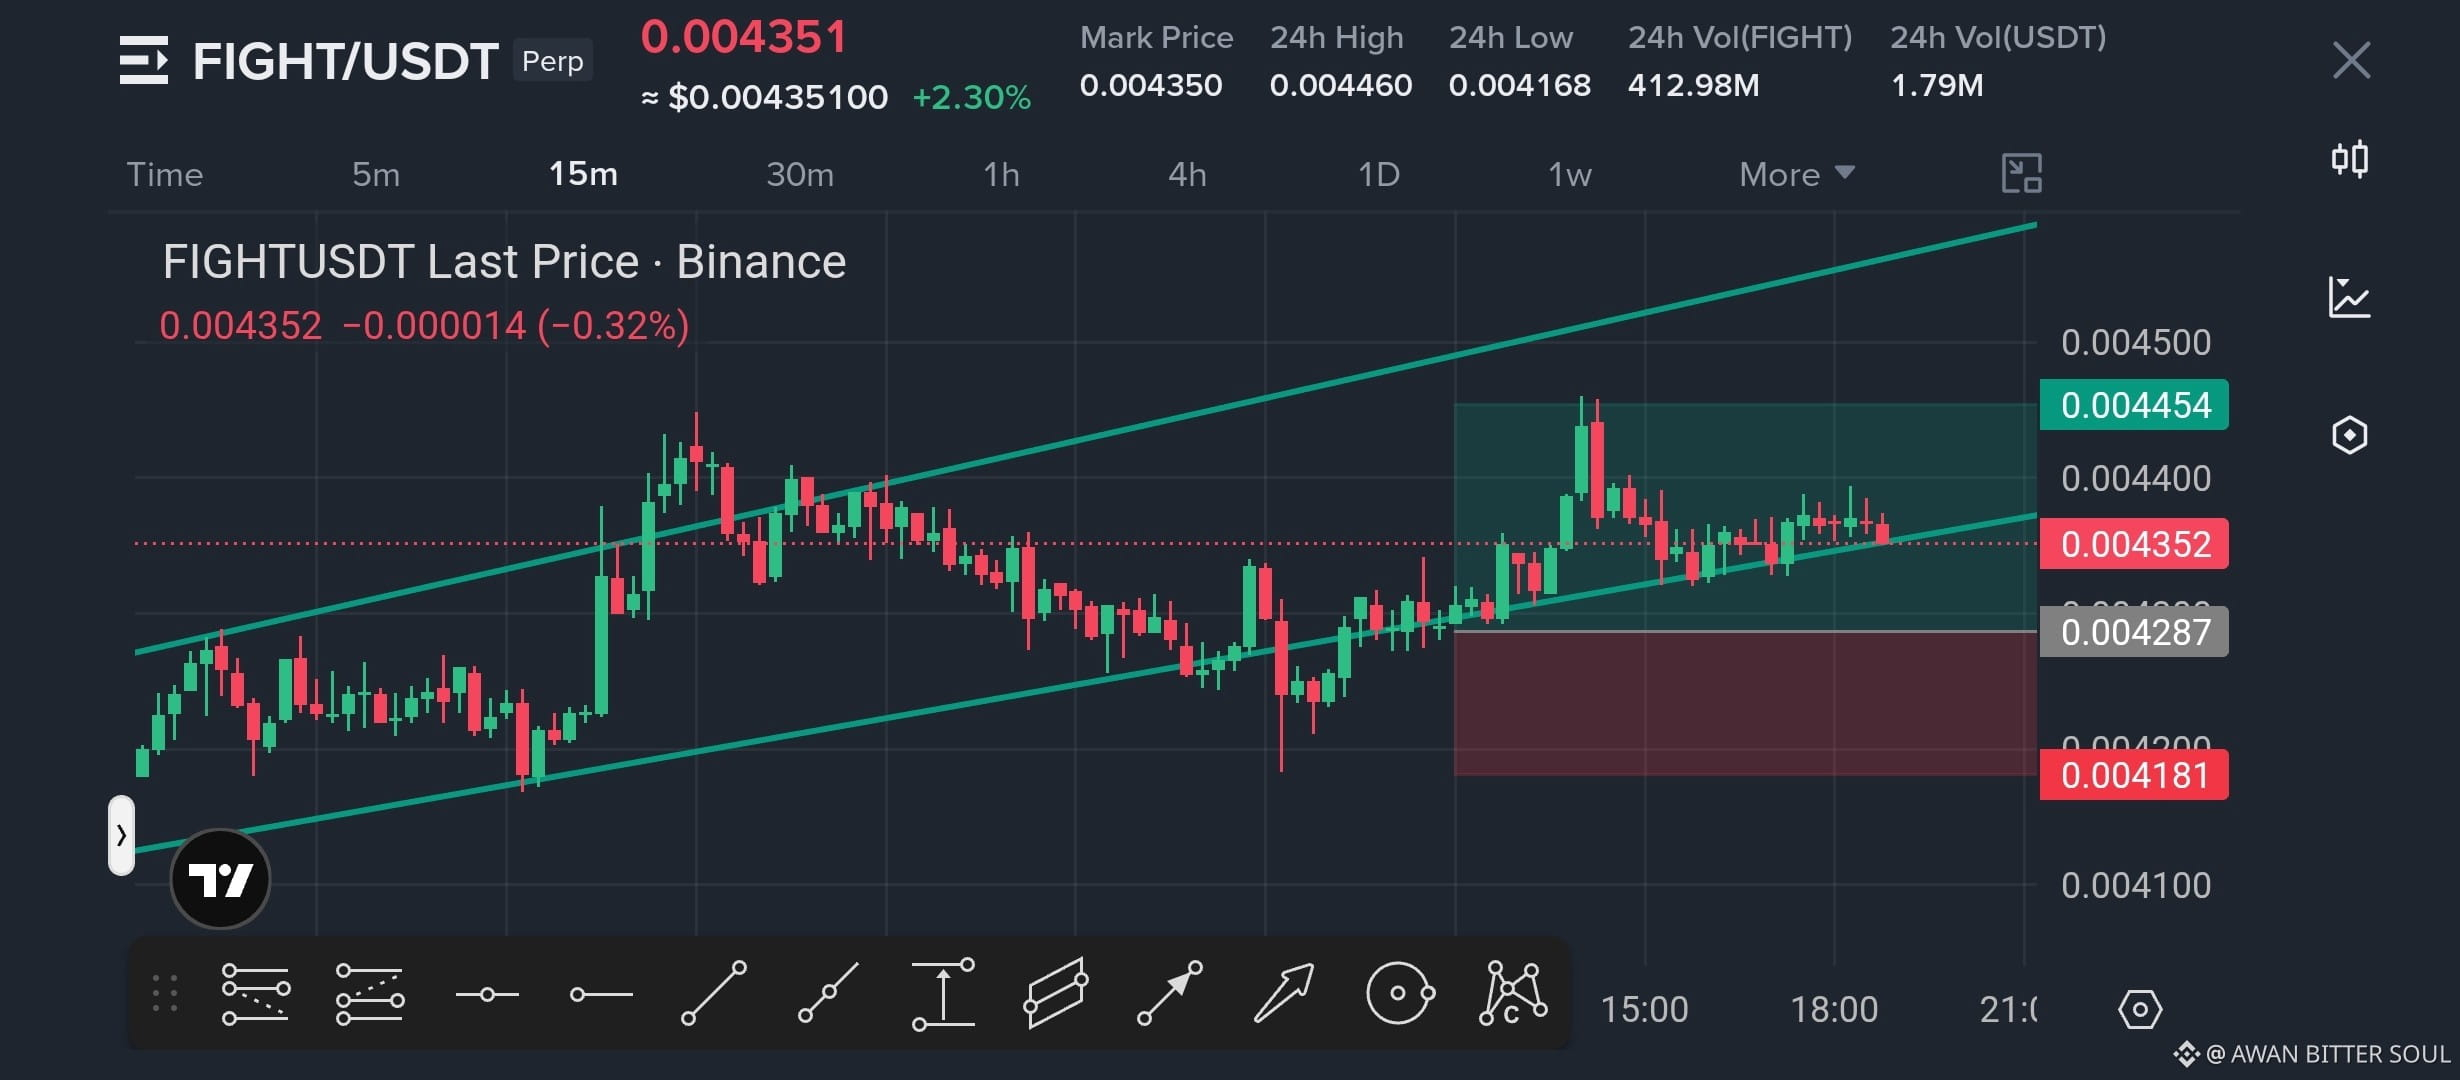Click the red 0.004351 last price

click(744, 37)
